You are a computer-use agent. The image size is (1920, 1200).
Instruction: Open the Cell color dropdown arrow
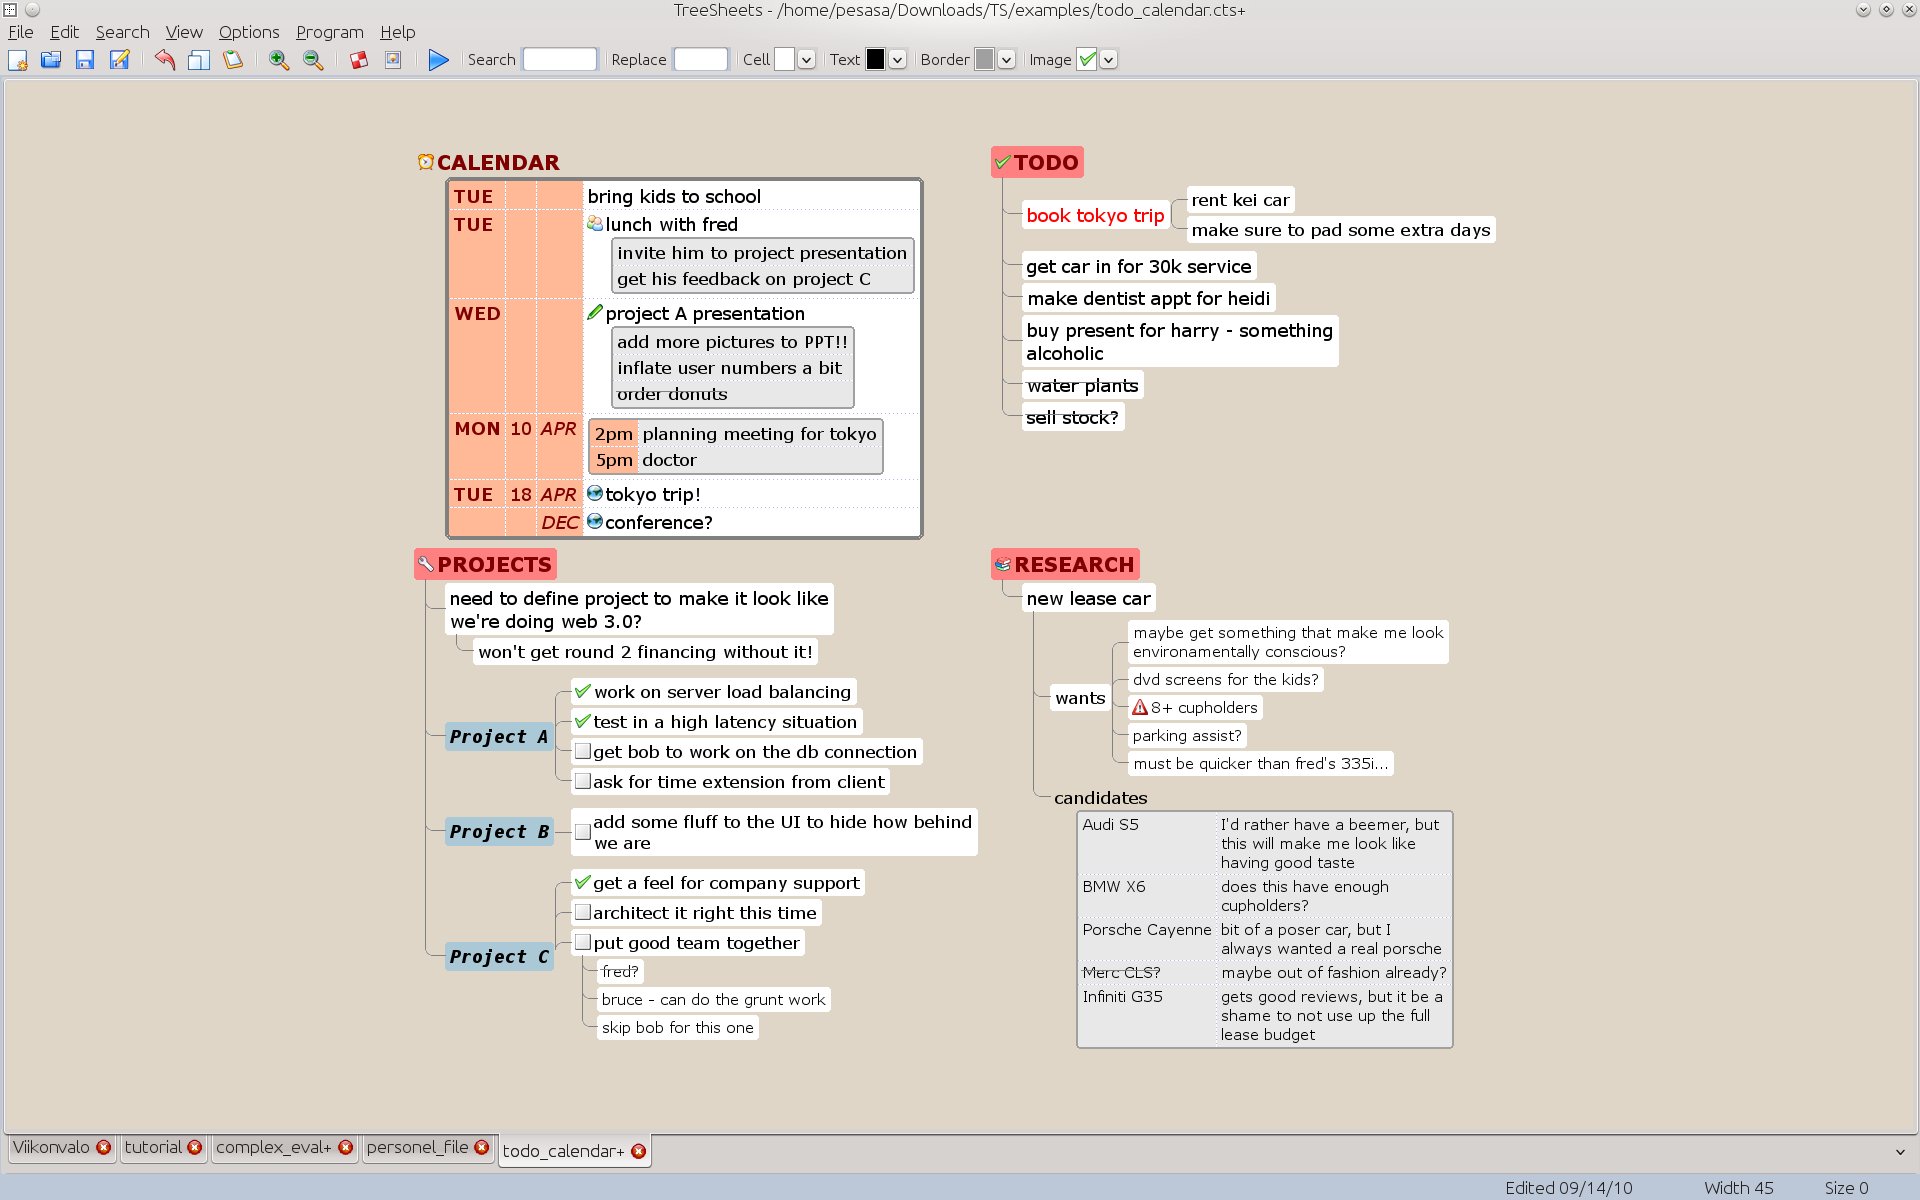pos(806,60)
